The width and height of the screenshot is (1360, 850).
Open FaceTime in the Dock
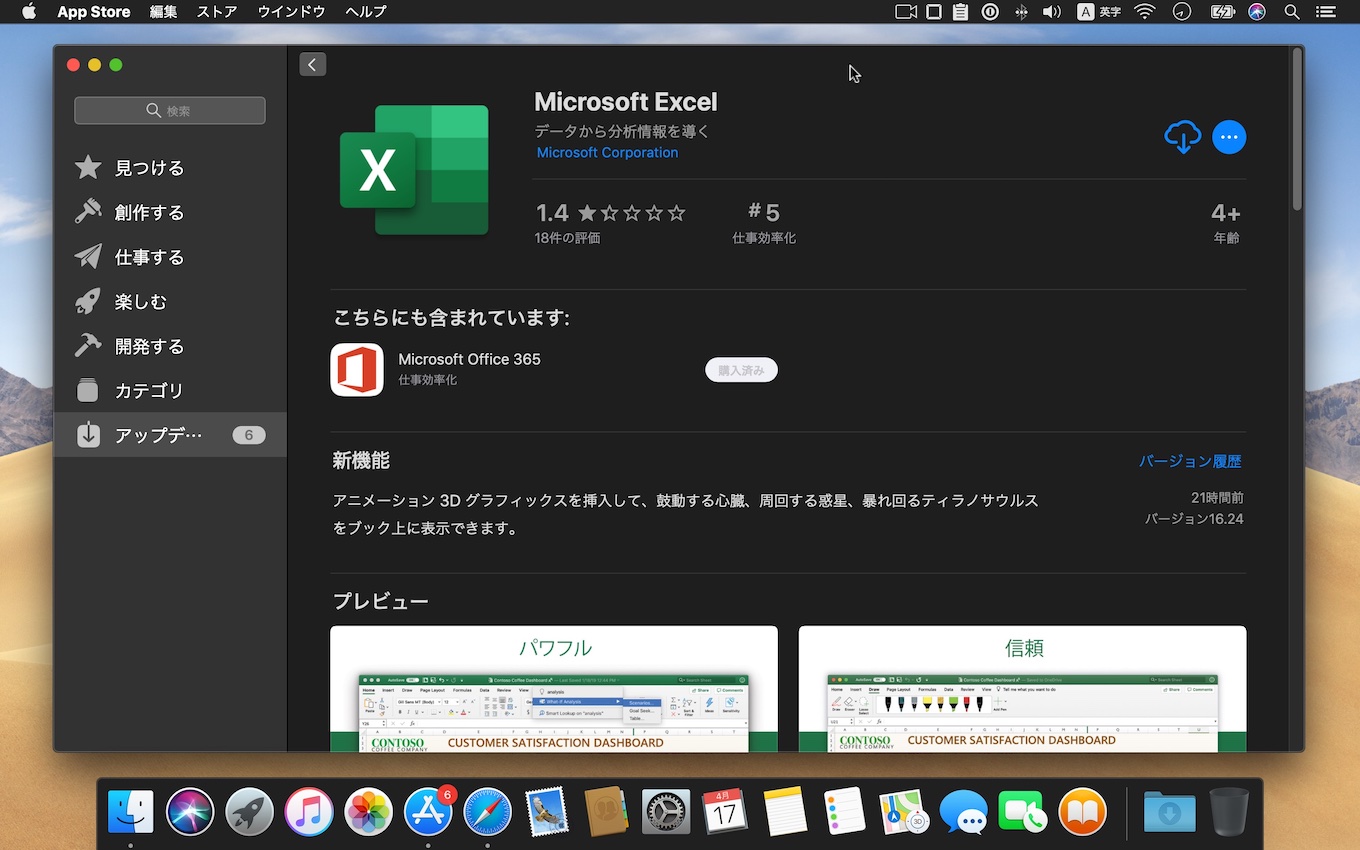[1022, 811]
